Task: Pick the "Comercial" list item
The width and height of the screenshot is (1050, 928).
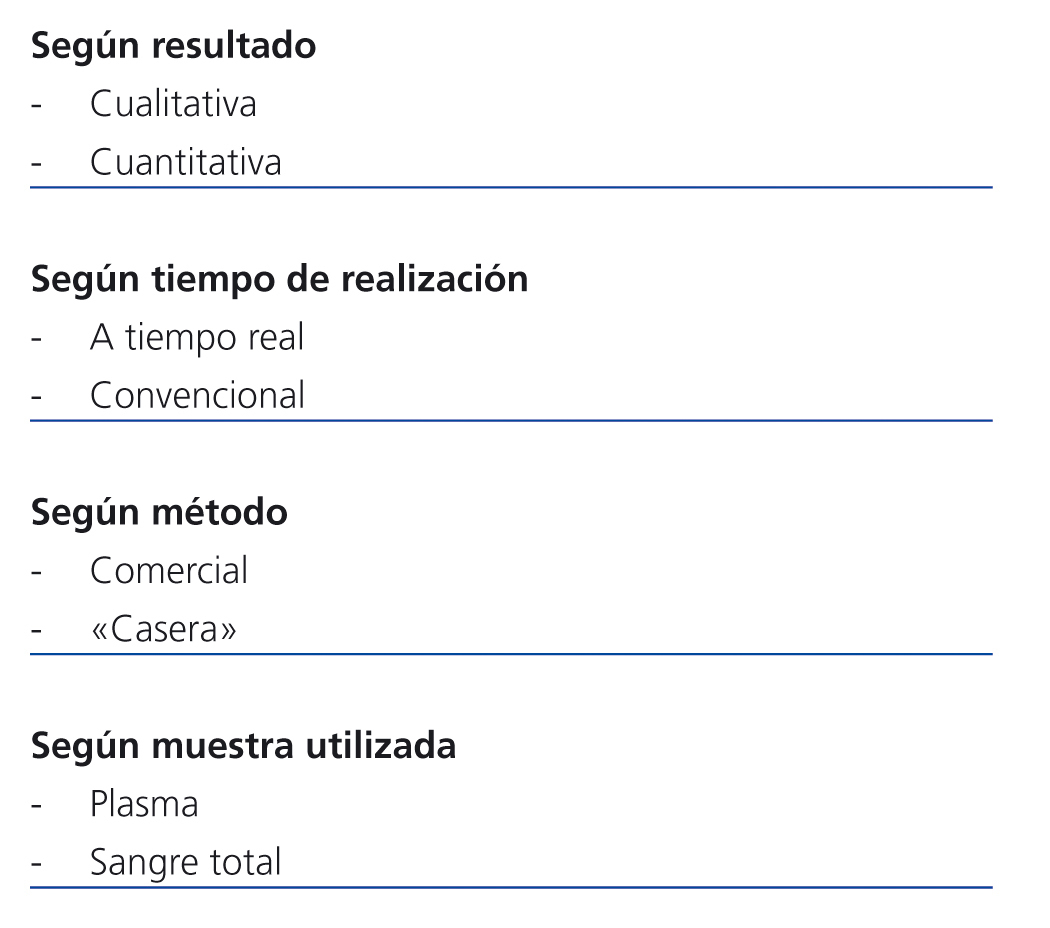Action: click(x=168, y=571)
